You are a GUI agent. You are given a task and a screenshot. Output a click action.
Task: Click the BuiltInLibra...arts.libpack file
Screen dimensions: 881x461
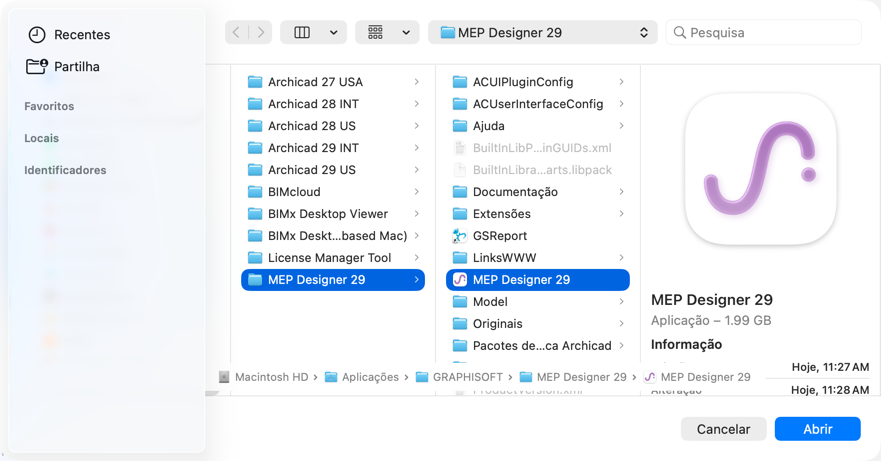click(538, 170)
